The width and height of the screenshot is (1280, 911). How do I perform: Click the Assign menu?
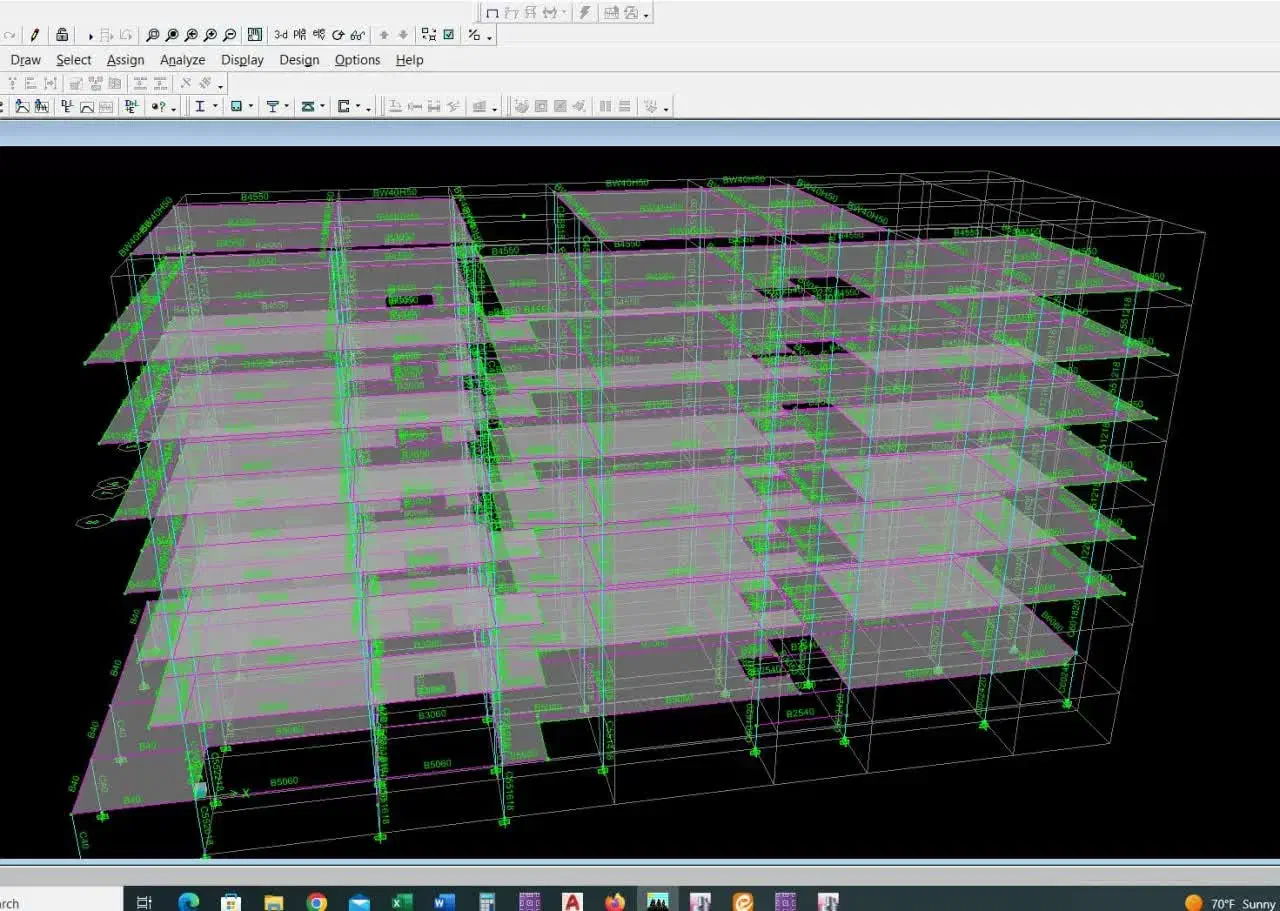pos(125,60)
